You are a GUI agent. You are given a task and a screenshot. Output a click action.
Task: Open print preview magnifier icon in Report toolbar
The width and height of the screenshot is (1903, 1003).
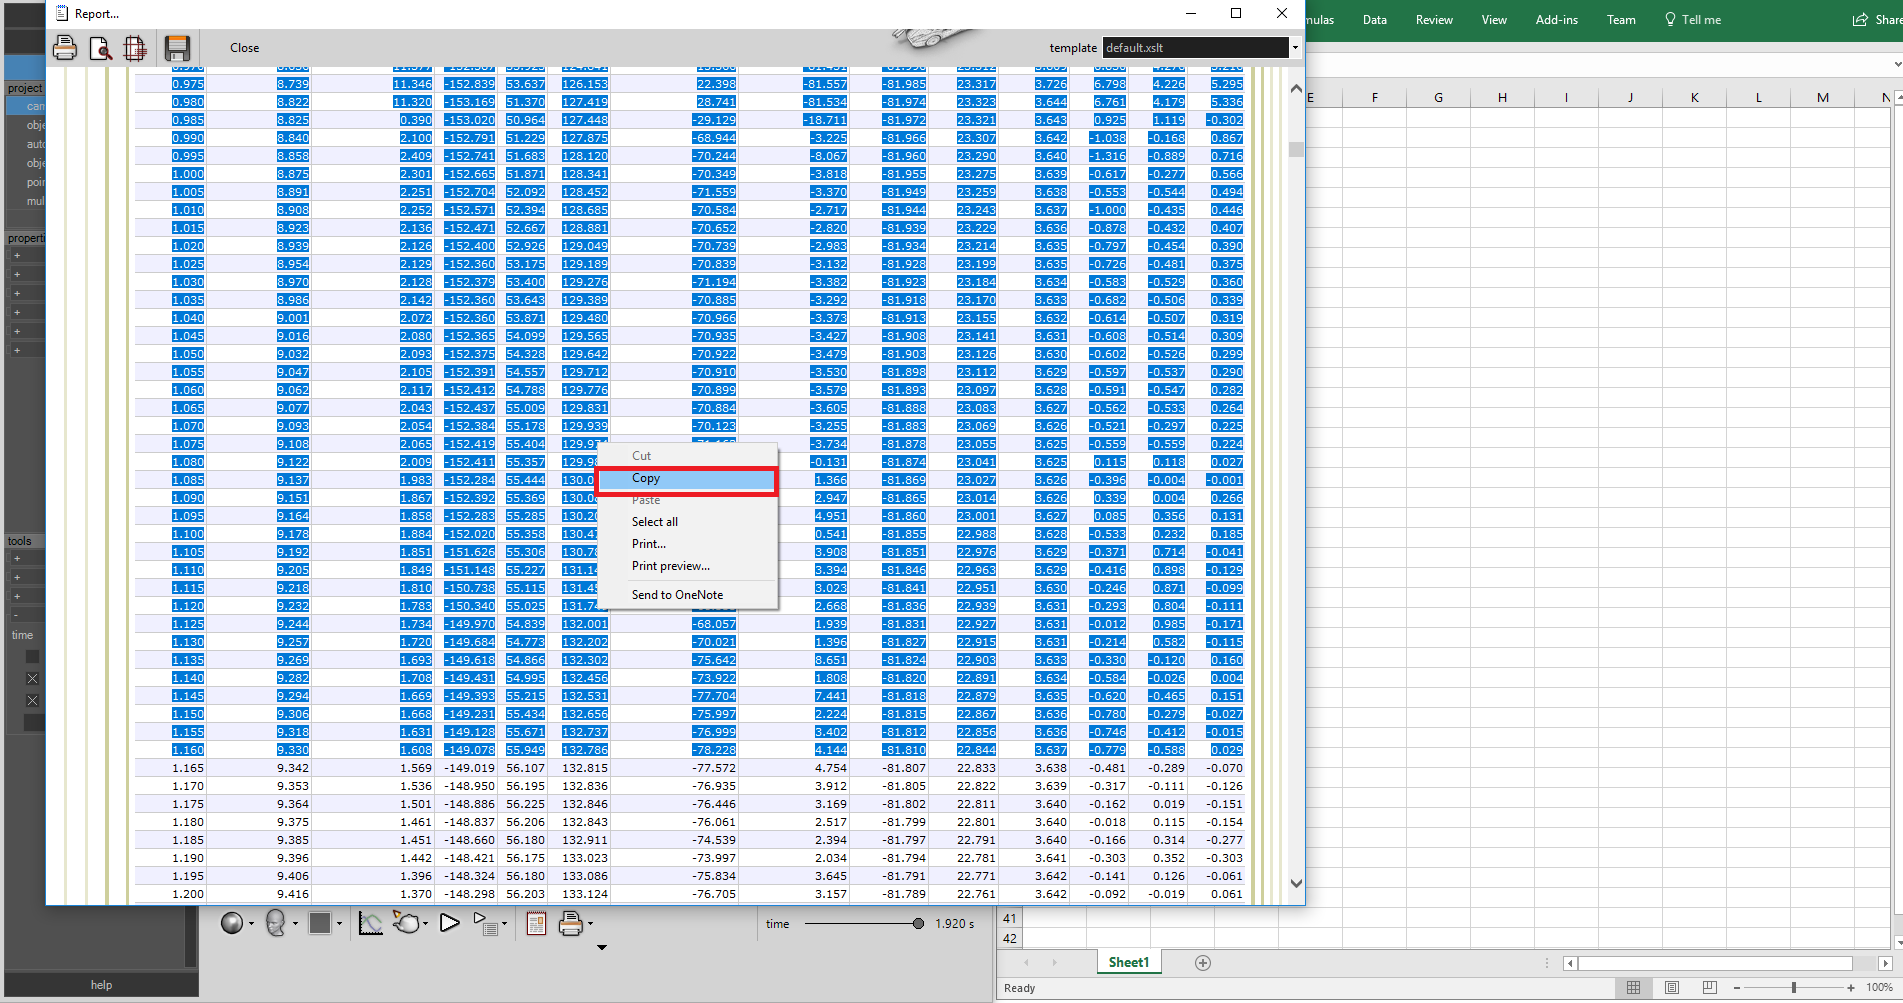pyautogui.click(x=100, y=47)
